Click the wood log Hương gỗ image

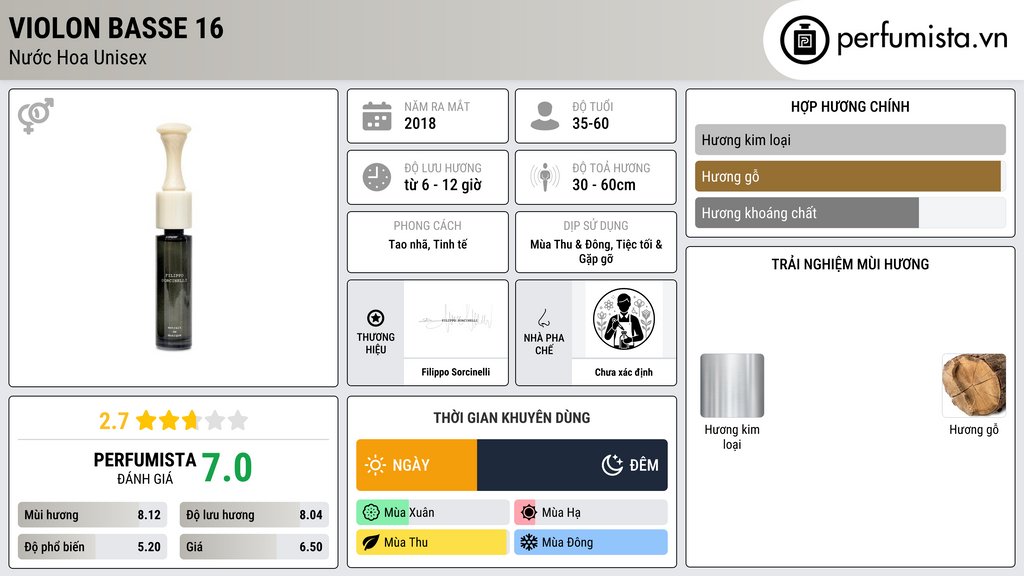tap(974, 385)
